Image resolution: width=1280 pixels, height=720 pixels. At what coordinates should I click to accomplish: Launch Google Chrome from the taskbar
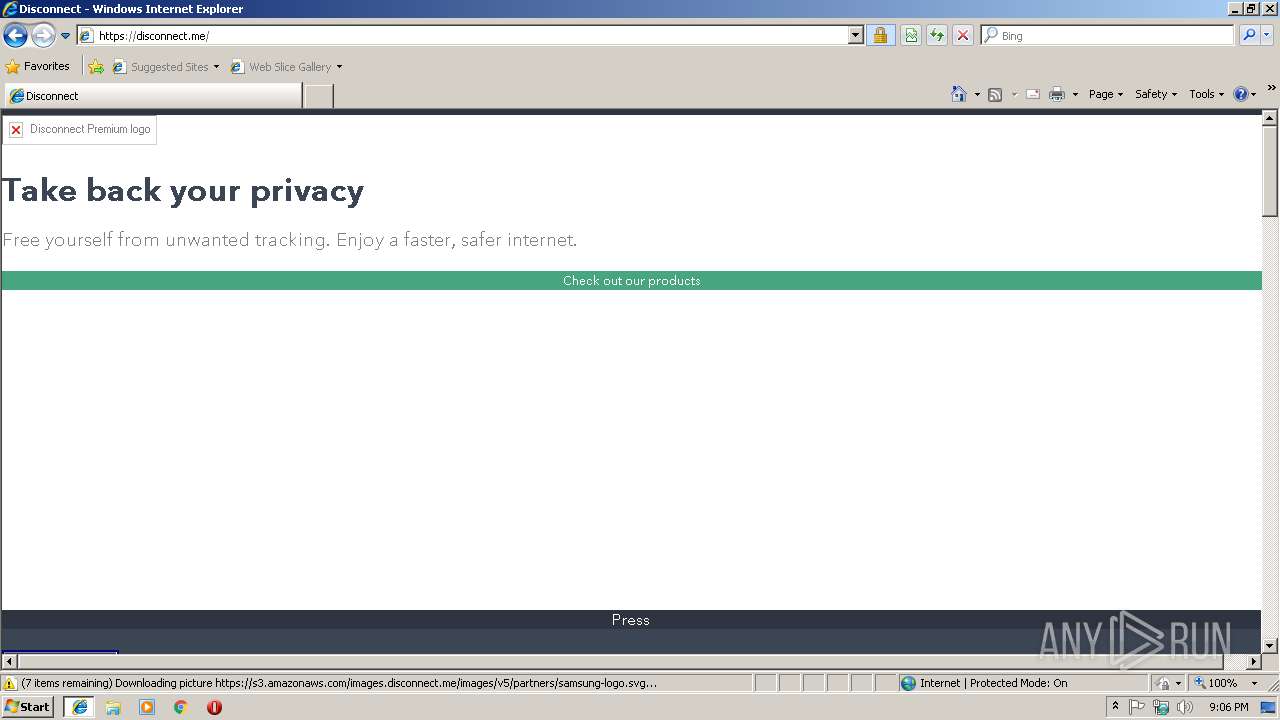pos(181,707)
